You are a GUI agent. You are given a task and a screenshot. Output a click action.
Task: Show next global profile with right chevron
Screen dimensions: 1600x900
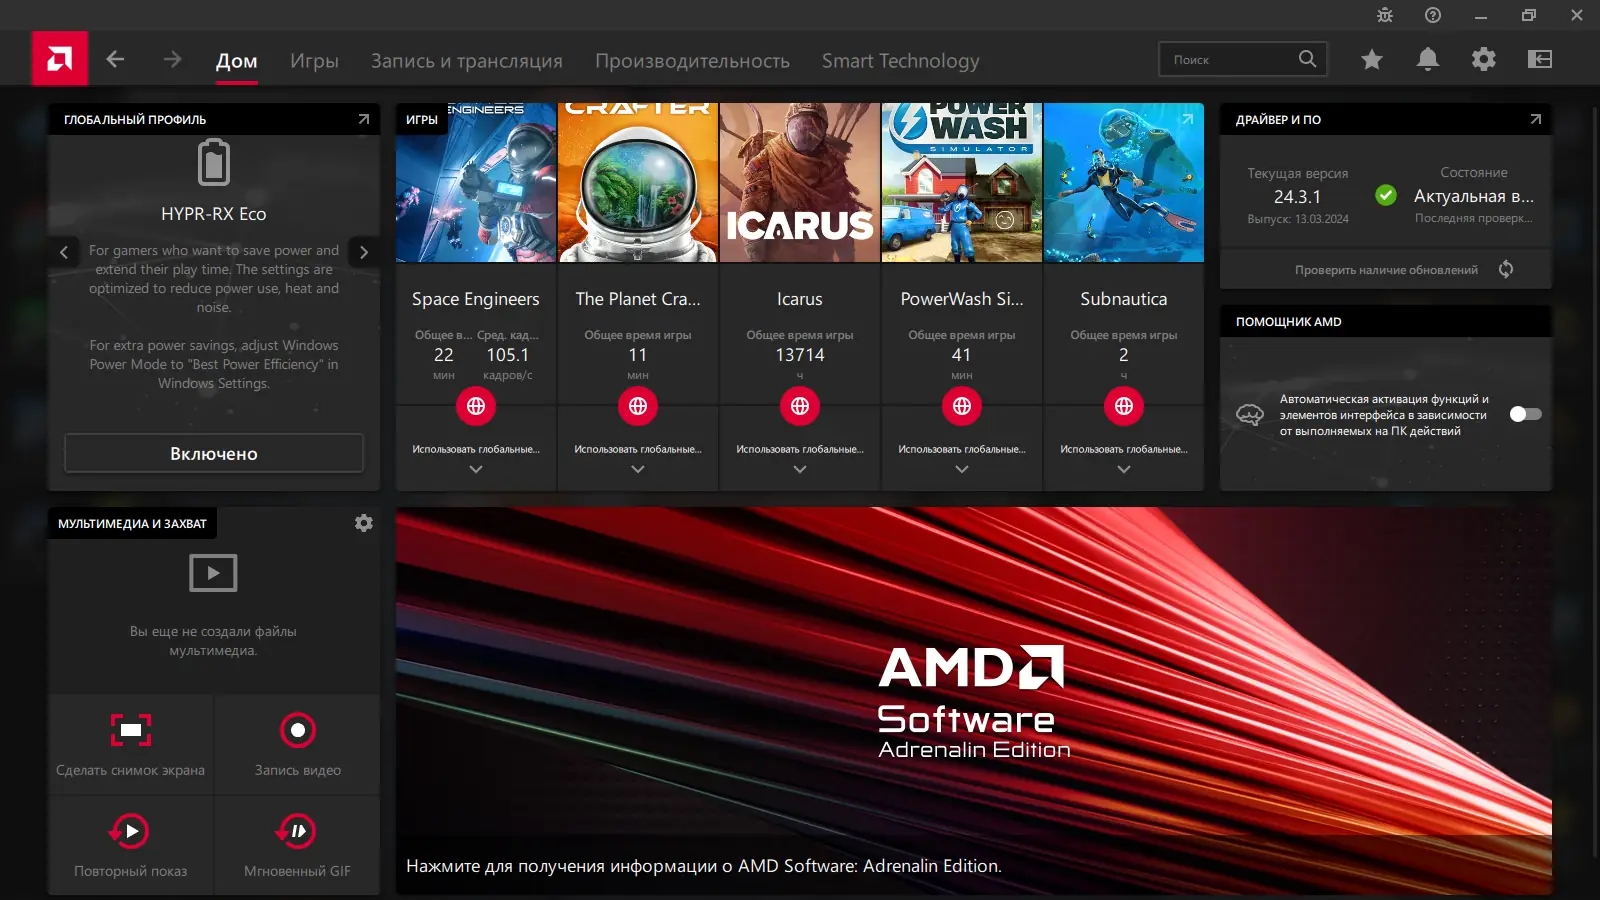tap(364, 252)
